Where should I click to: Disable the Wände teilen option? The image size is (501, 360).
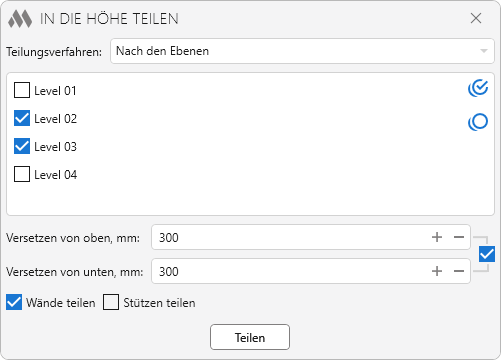14,302
